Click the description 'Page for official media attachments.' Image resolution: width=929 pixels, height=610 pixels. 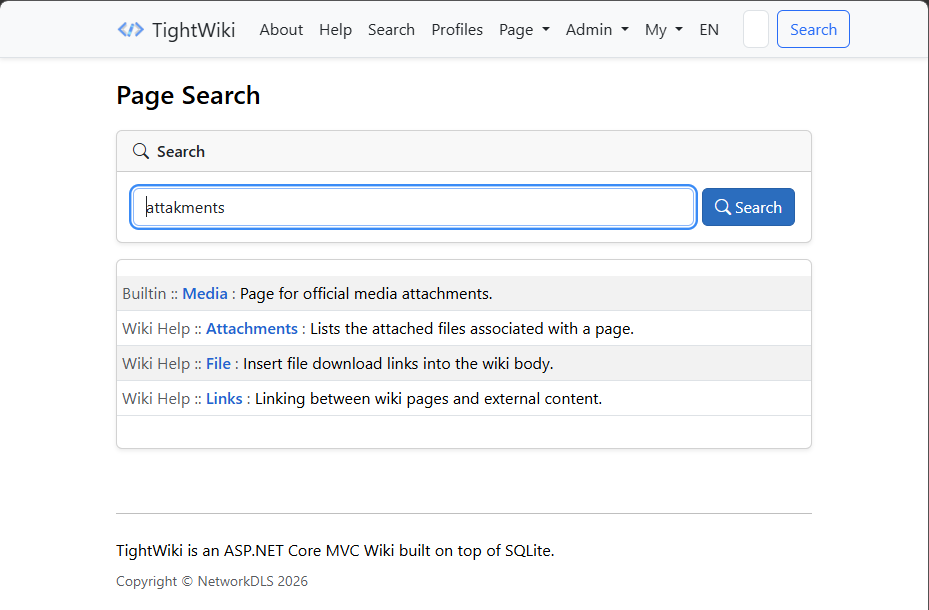[x=366, y=294]
